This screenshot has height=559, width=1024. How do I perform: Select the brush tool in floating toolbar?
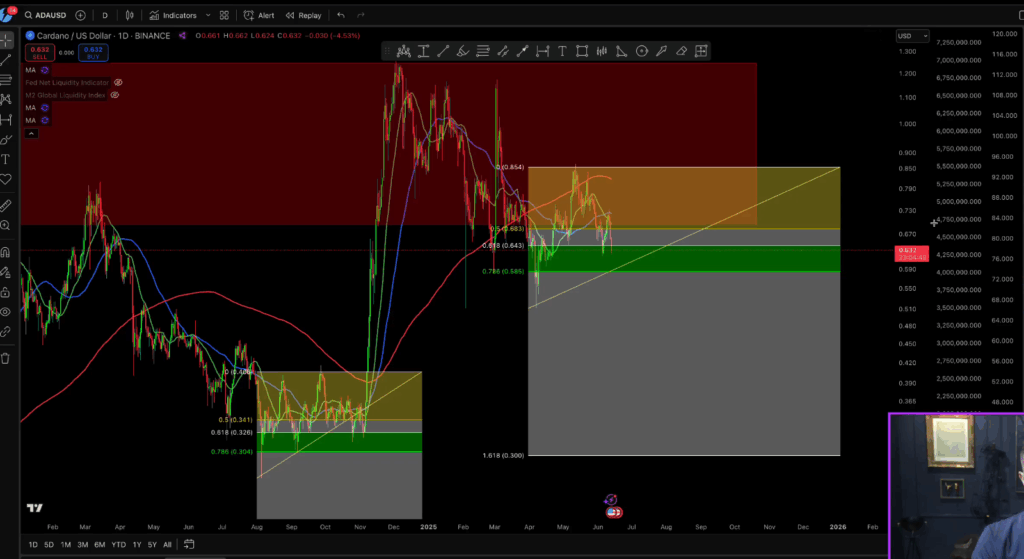pos(462,51)
